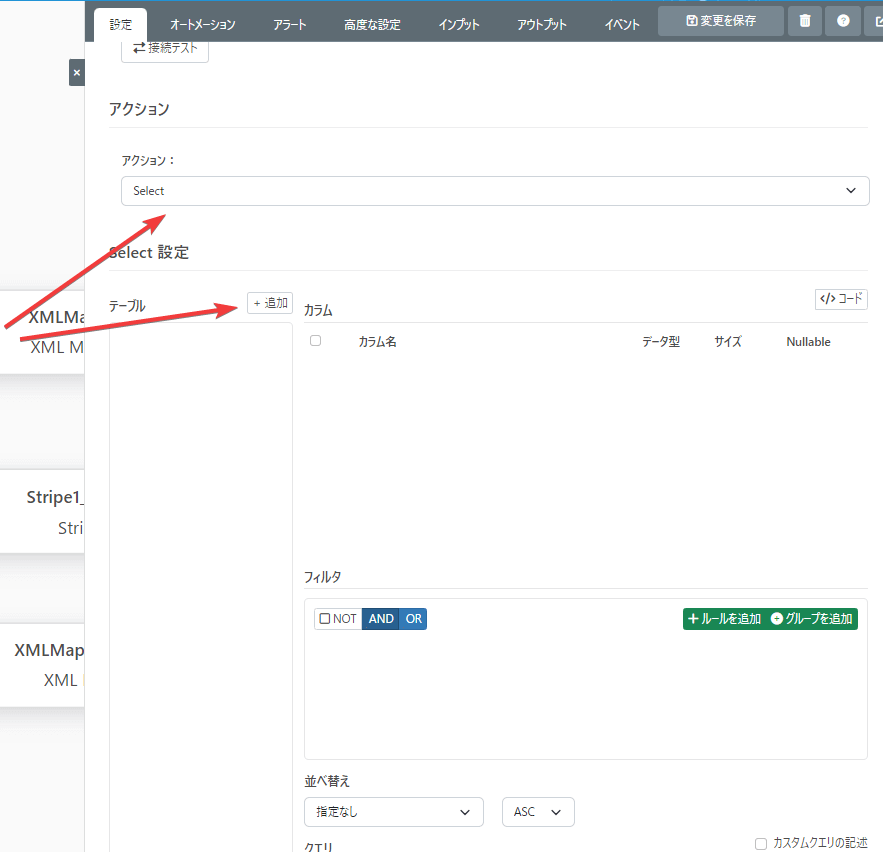Click the external link icon at top right

coord(876,21)
